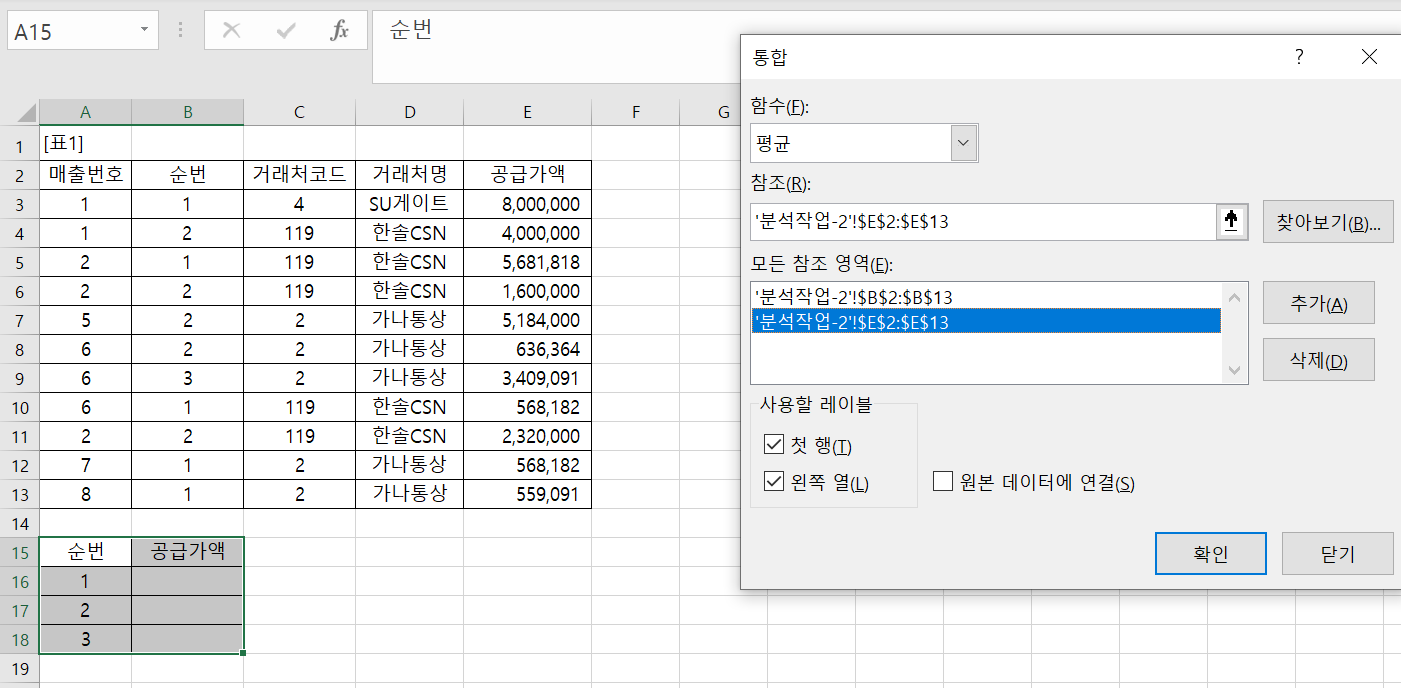Screen dimensions: 1401x688
Task: Close the 통합 dialog with X
Action: (1369, 57)
